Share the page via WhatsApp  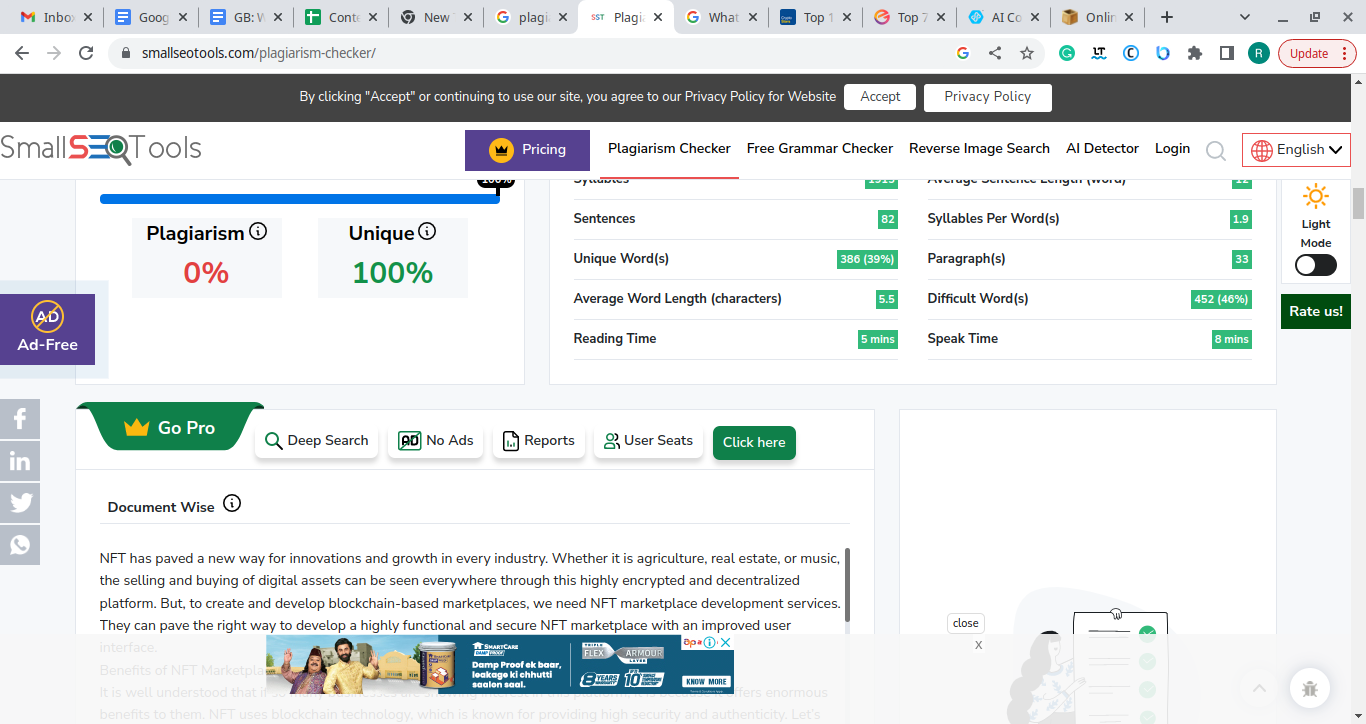(x=20, y=545)
